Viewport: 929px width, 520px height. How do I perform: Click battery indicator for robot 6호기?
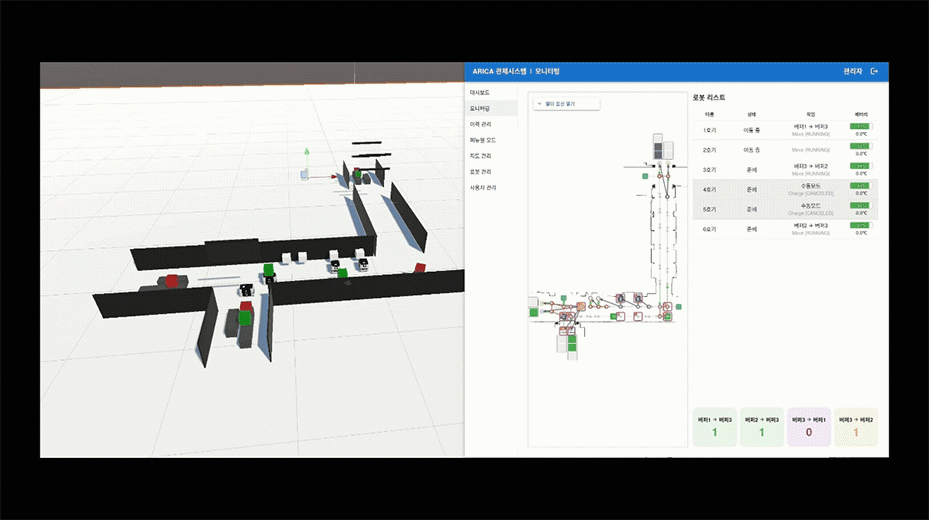[x=860, y=225]
